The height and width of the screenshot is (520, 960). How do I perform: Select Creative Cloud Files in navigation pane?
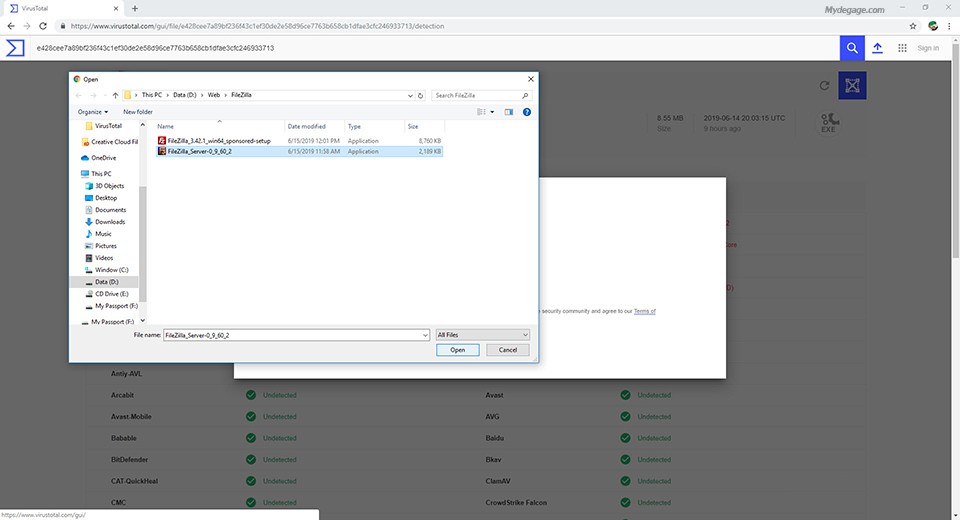tap(110, 141)
